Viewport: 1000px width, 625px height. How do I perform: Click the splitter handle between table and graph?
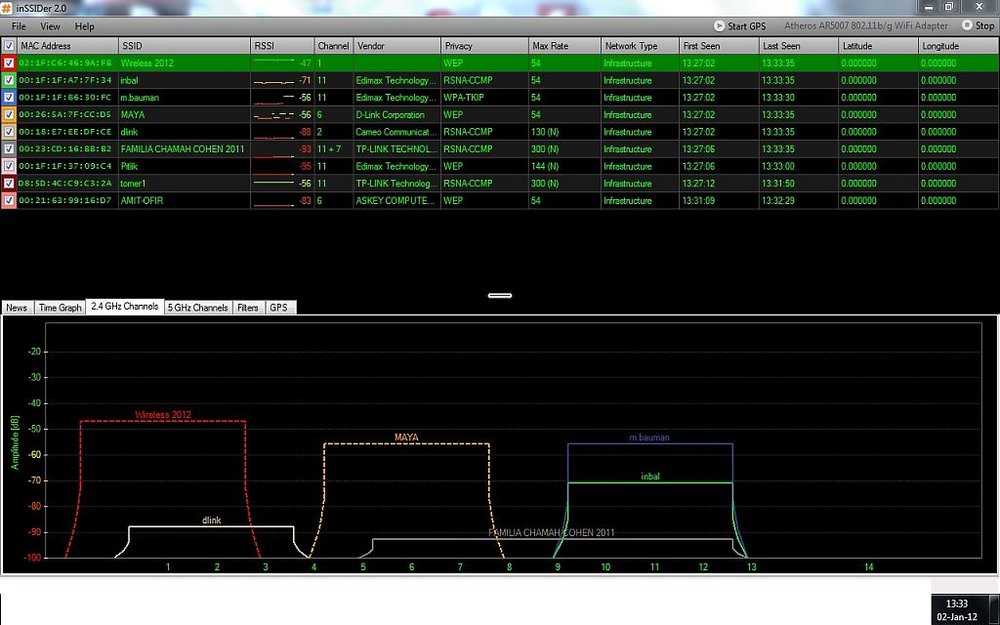(x=500, y=295)
